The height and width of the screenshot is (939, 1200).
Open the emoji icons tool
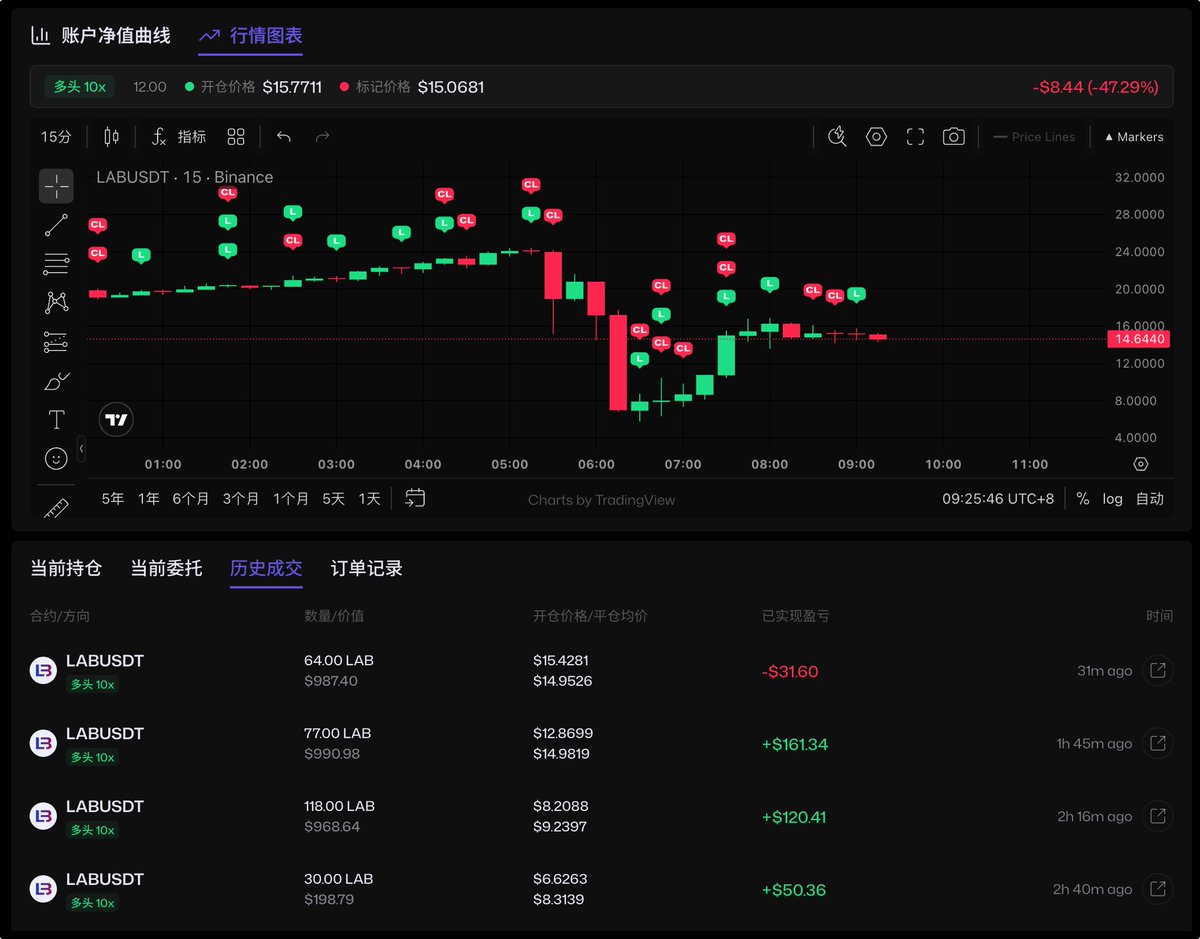[56, 458]
